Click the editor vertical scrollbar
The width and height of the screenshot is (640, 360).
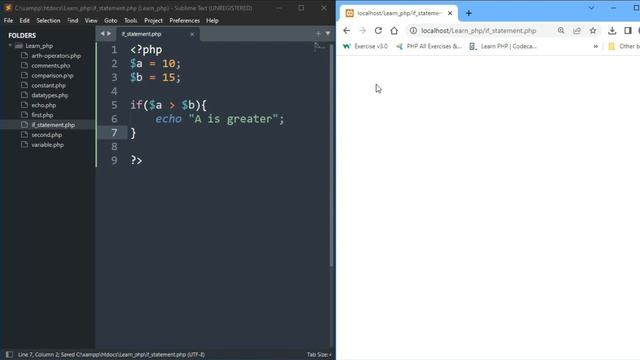[x=331, y=155]
